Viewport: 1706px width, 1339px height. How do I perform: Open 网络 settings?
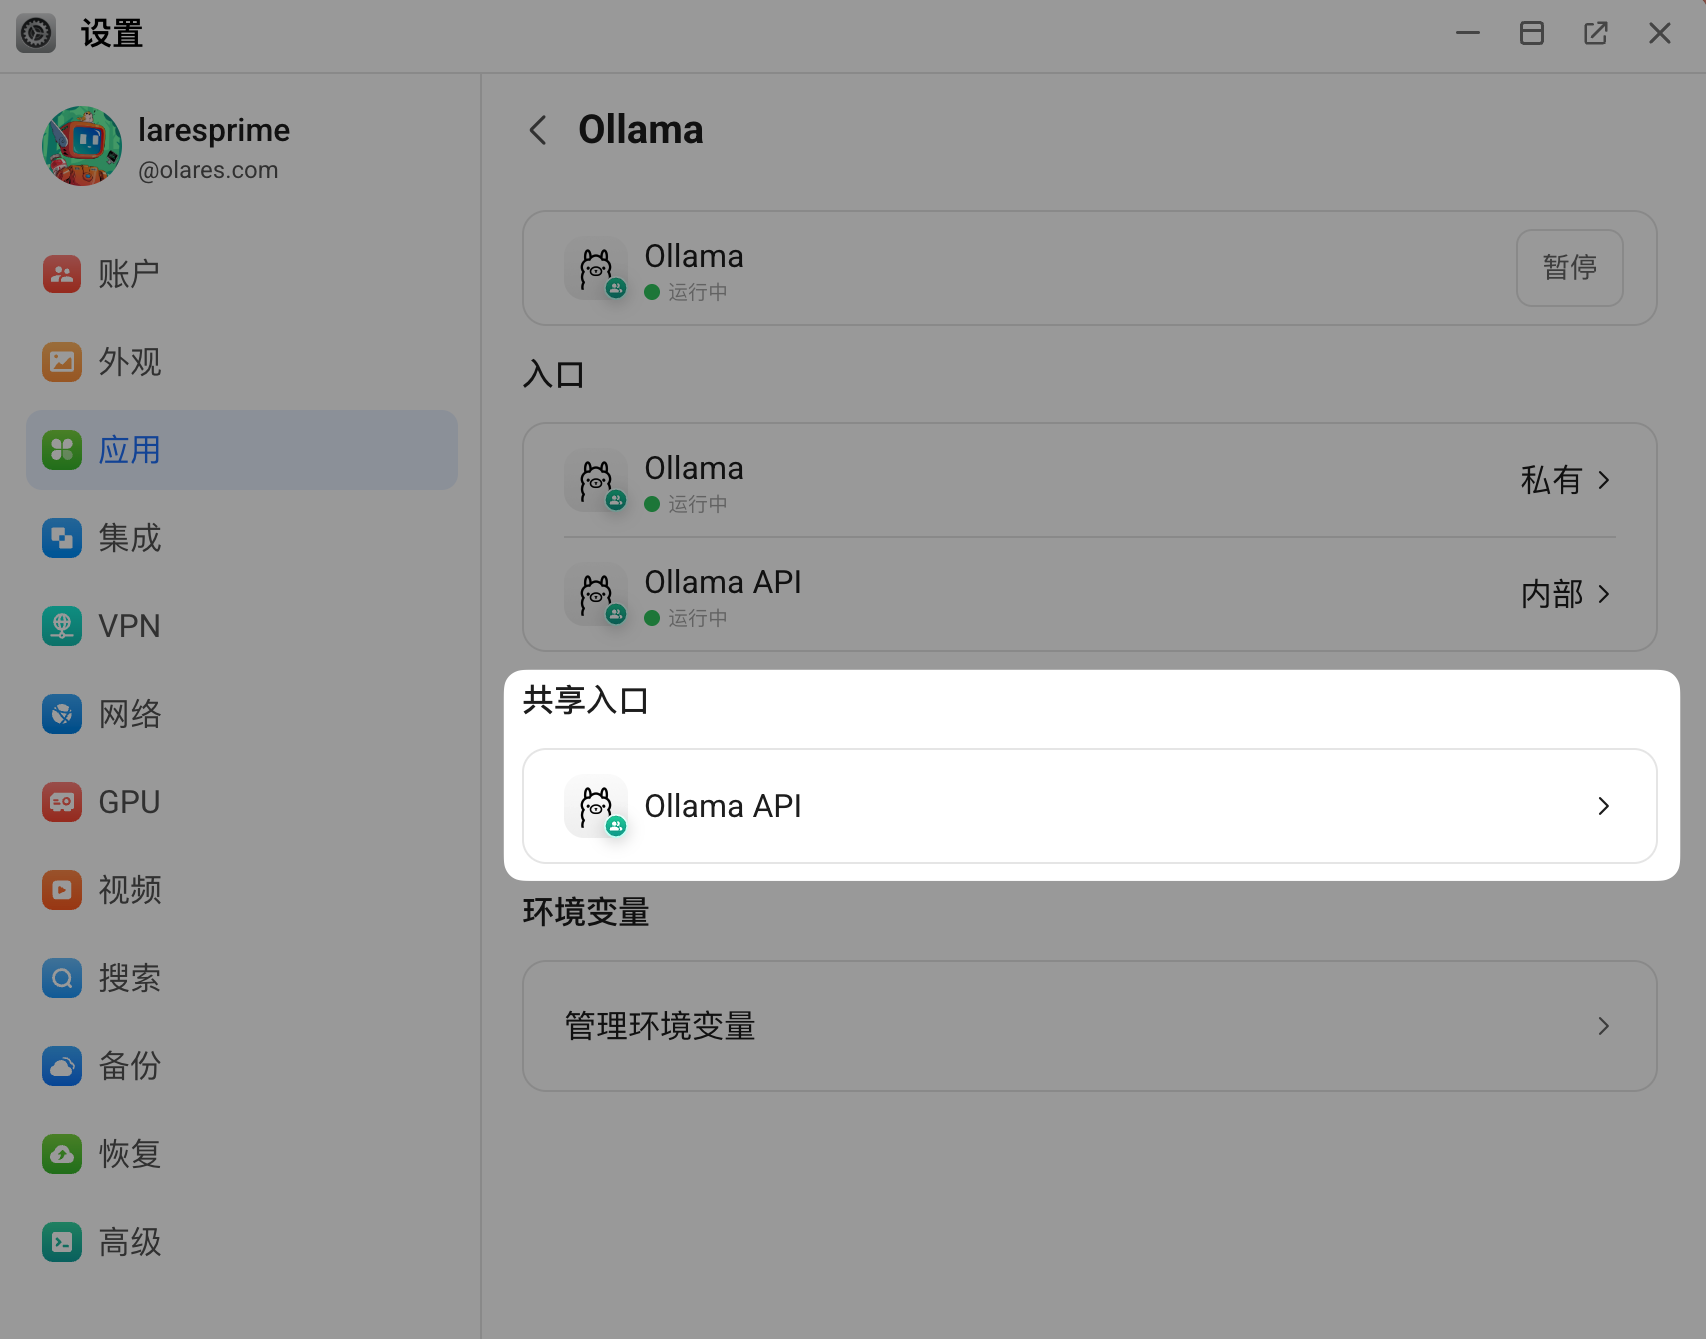242,714
